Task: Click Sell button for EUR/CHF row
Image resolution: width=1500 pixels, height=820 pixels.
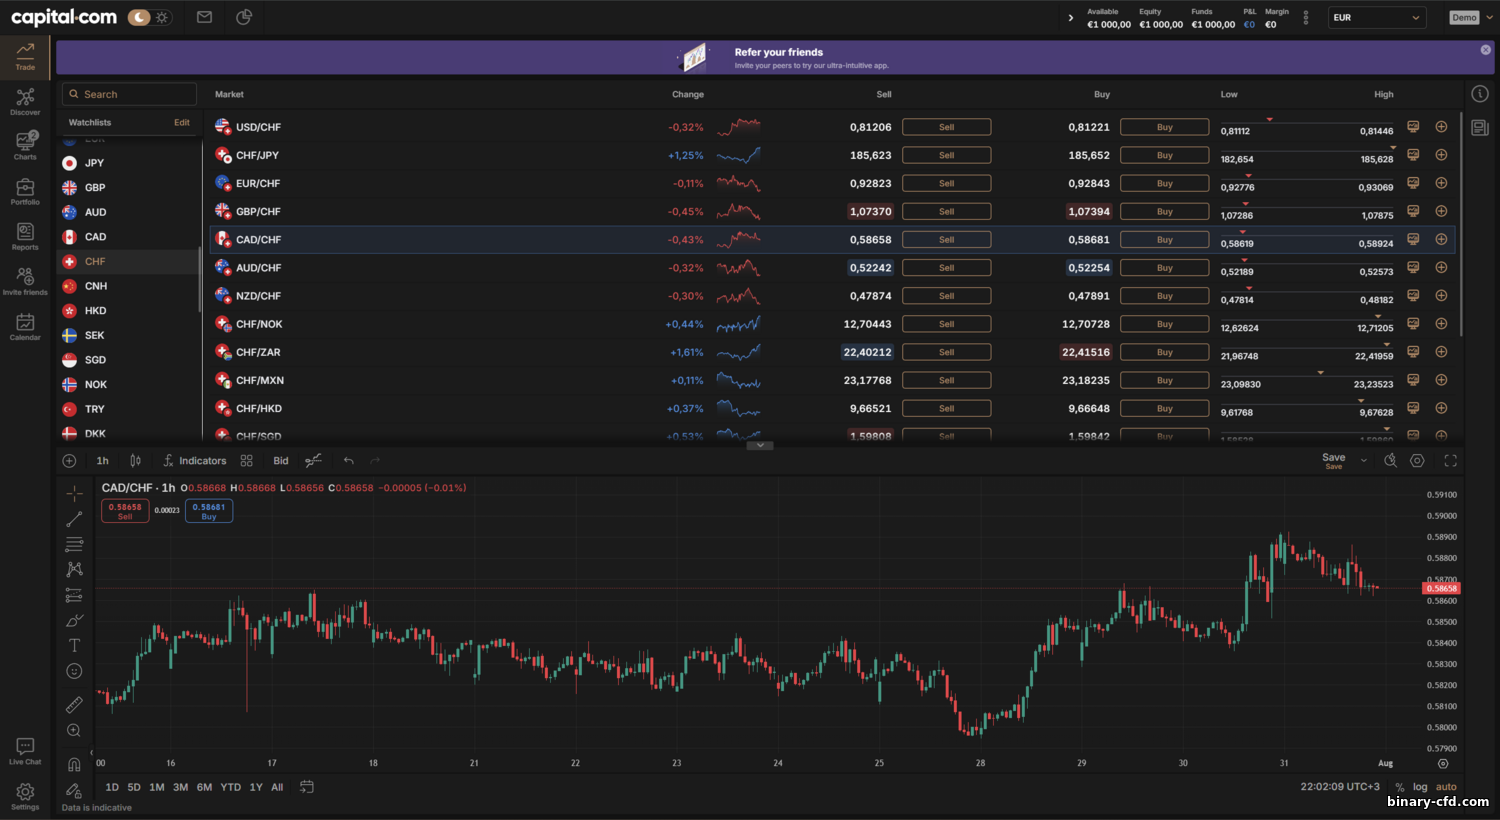Action: (x=946, y=183)
